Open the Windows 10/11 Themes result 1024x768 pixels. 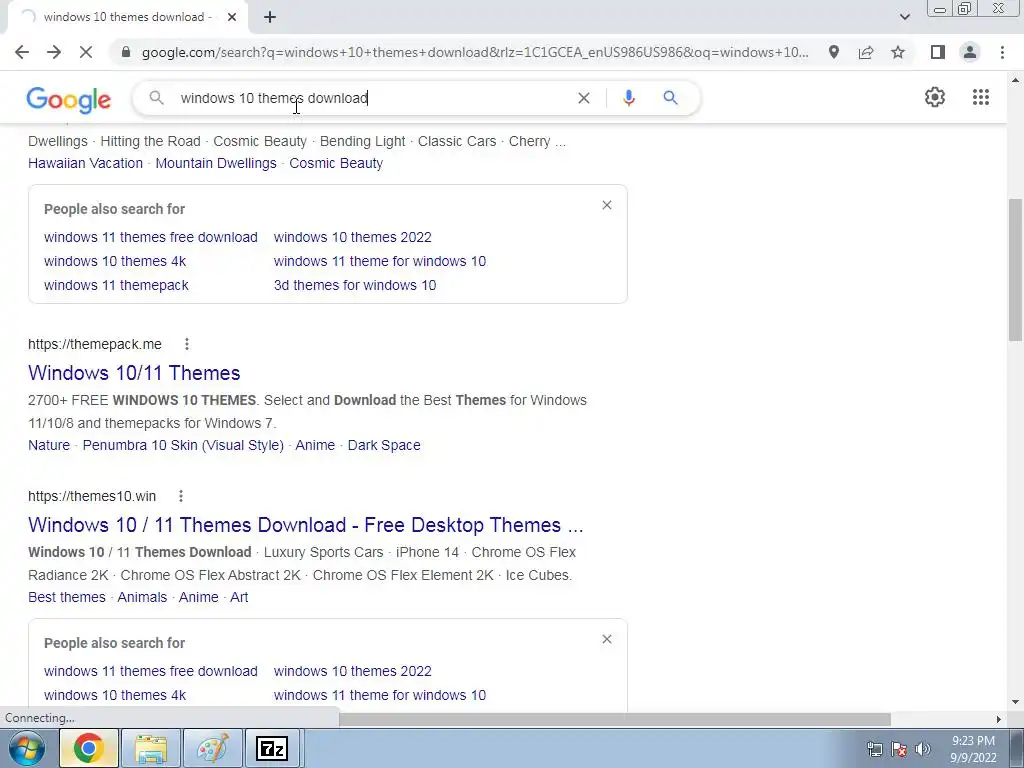point(134,373)
